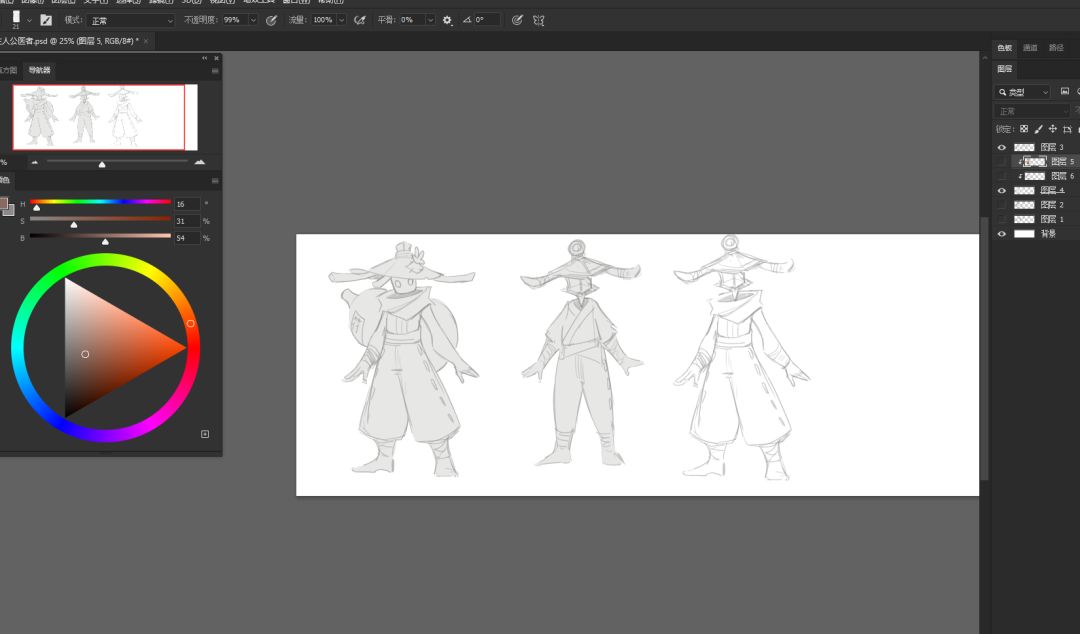Click the symmetry butterfly icon
The height and width of the screenshot is (634, 1080).
[x=539, y=20]
